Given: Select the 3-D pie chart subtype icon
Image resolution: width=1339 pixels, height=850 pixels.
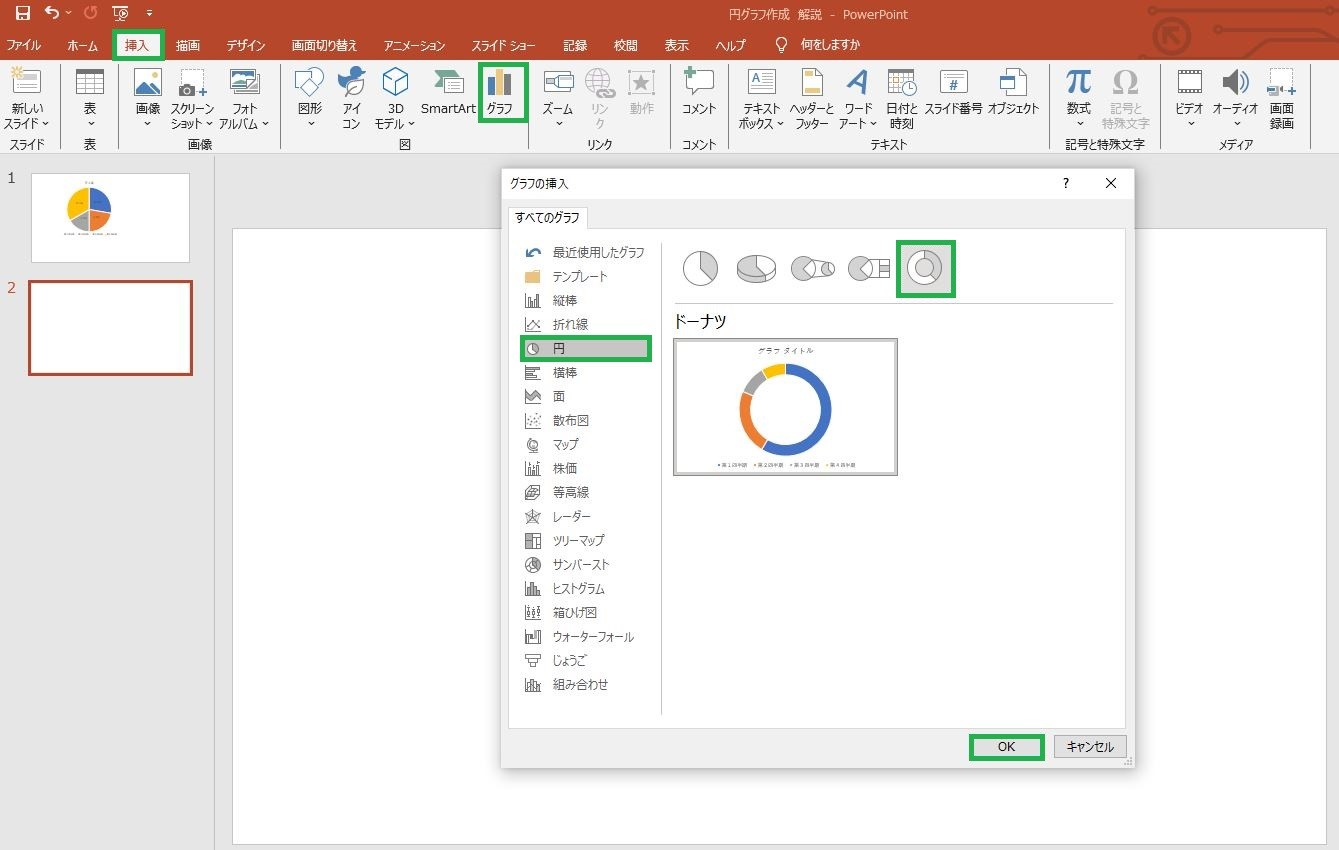Looking at the screenshot, I should point(756,268).
